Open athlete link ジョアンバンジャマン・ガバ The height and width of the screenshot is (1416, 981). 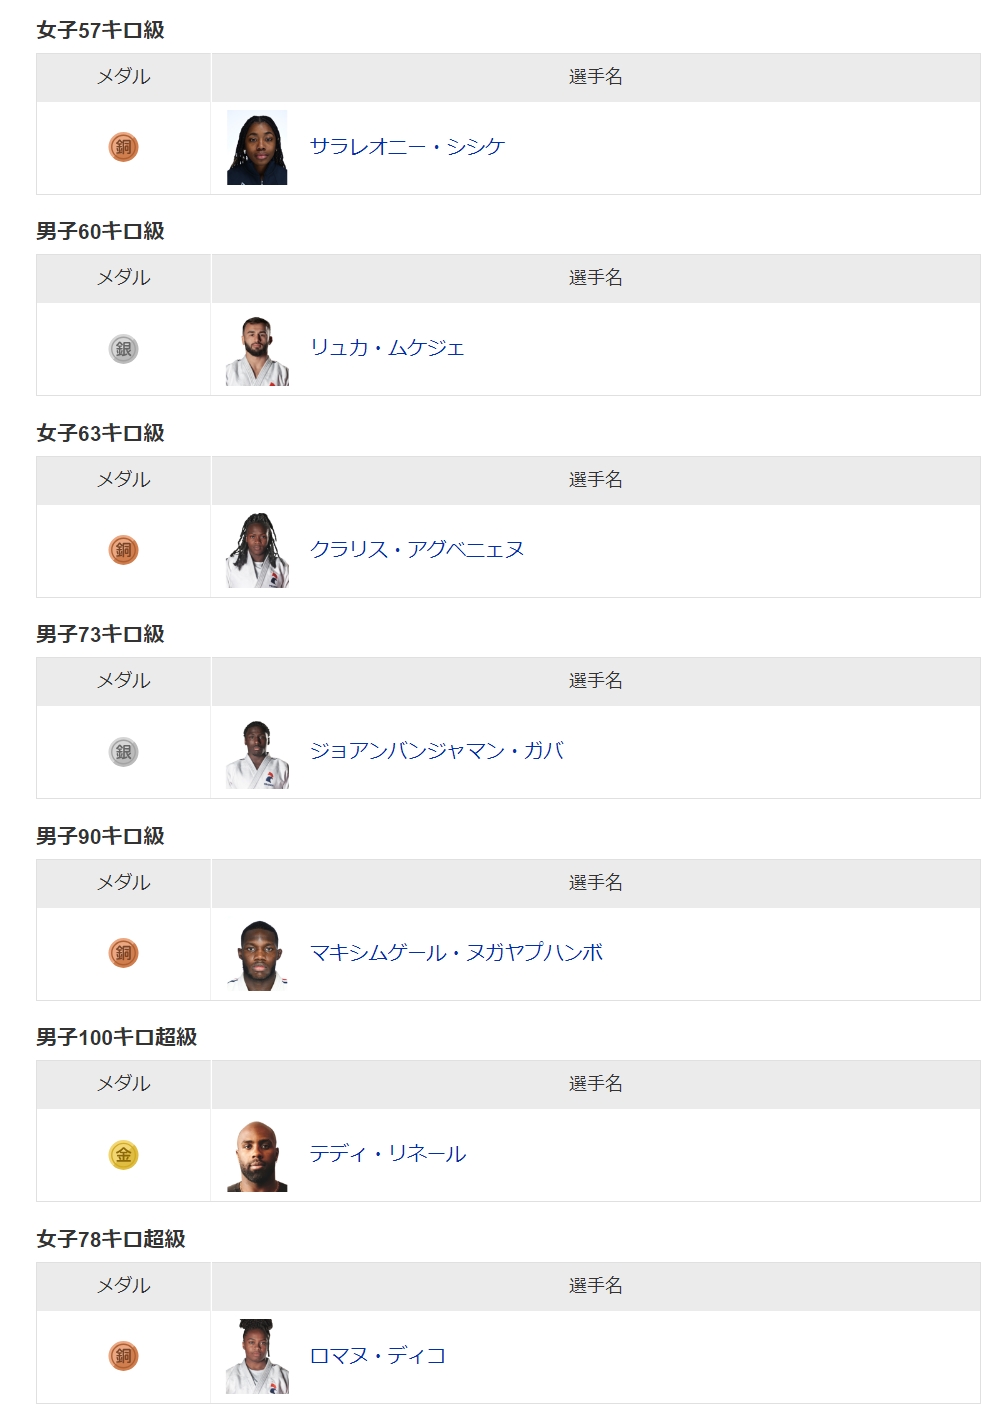(x=437, y=751)
